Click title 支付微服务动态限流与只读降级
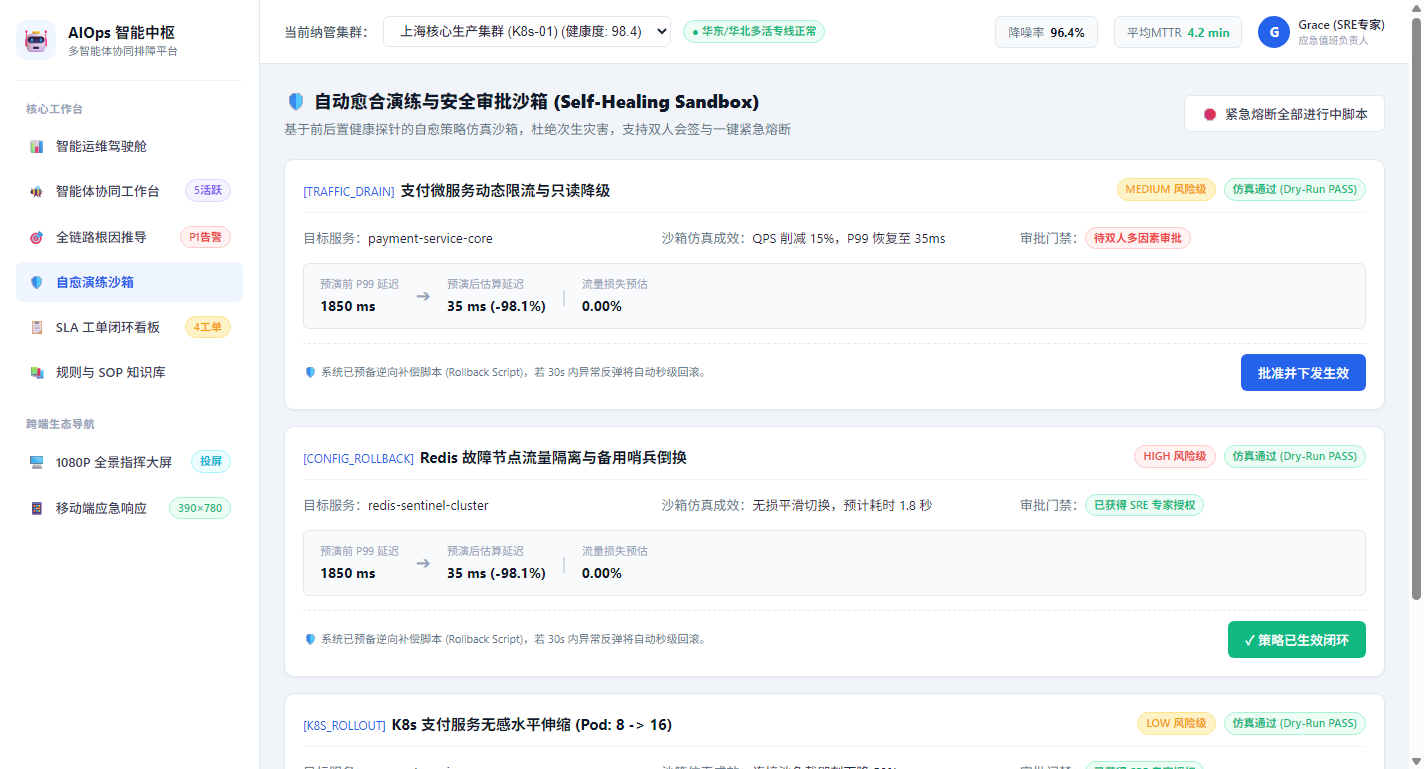Viewport: 1424px width, 769px height. click(505, 190)
